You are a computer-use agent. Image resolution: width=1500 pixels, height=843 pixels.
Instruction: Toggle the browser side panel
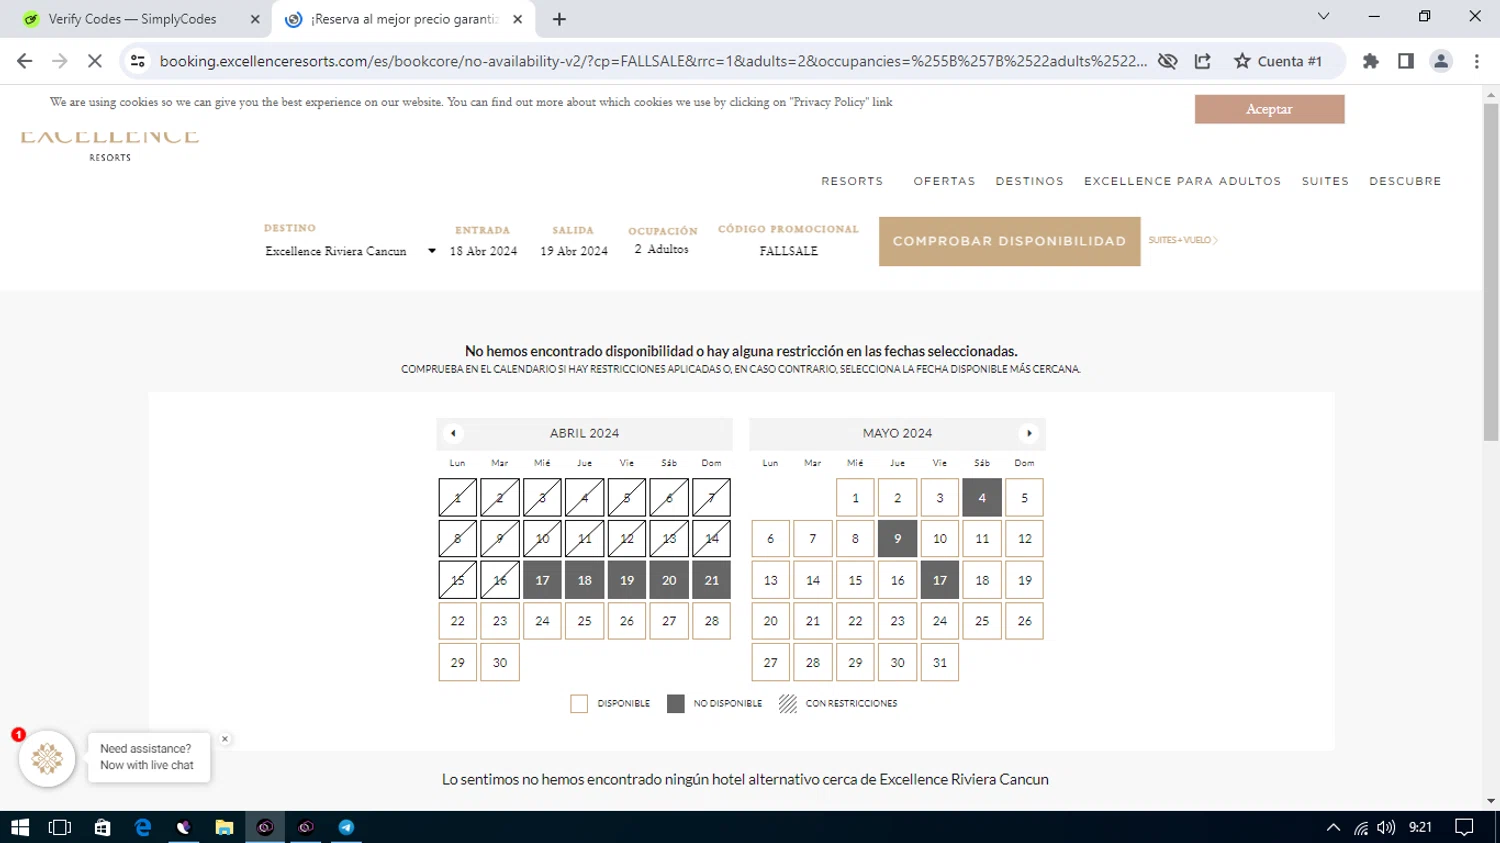[x=1406, y=61]
